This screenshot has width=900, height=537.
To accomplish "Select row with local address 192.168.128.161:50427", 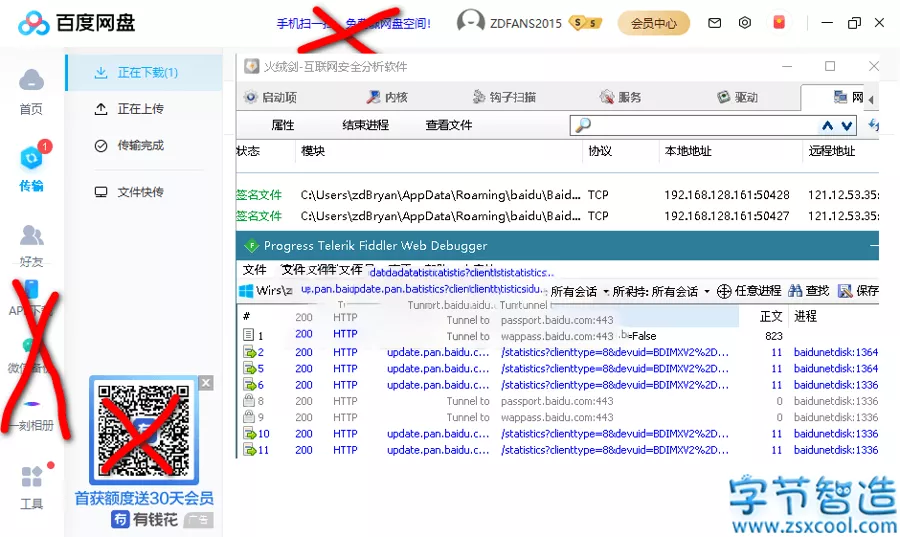I will point(557,216).
